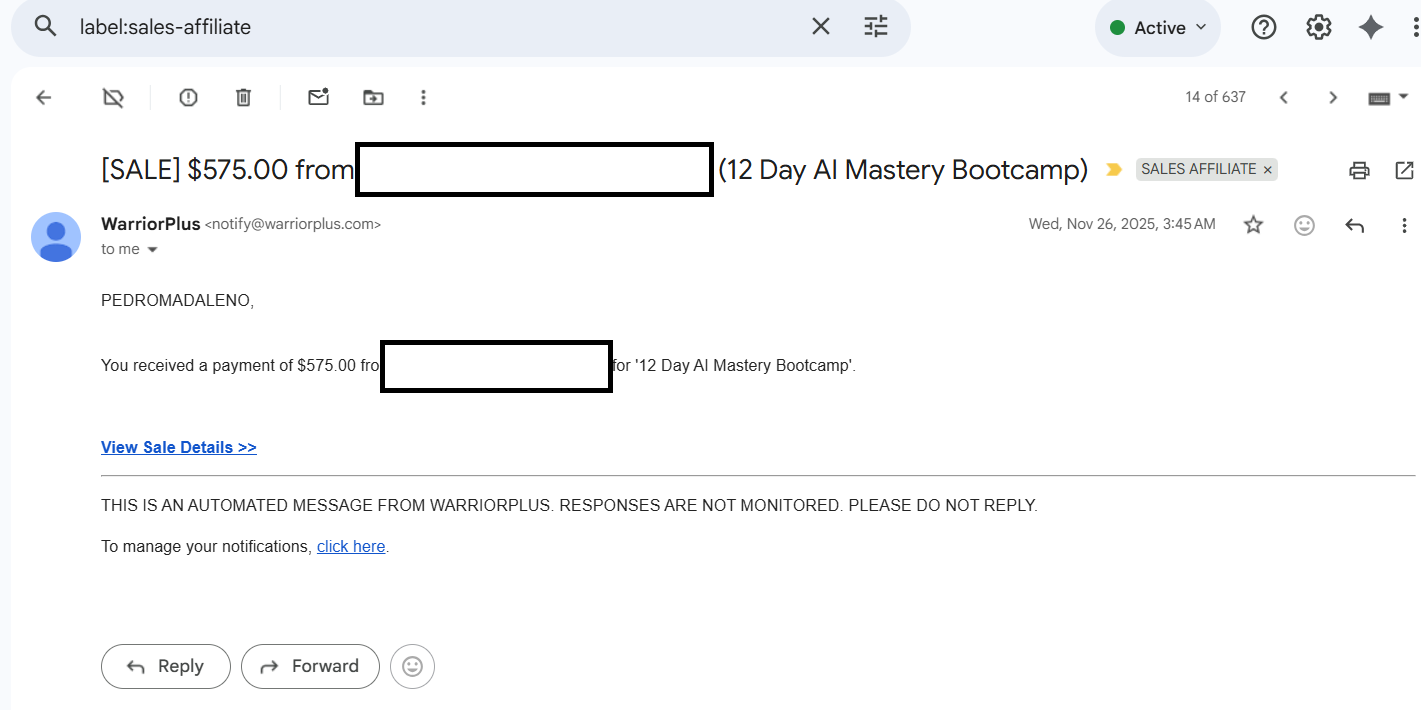This screenshot has height=710, width=1421.
Task: Expand the Active status dropdown
Action: [1158, 28]
